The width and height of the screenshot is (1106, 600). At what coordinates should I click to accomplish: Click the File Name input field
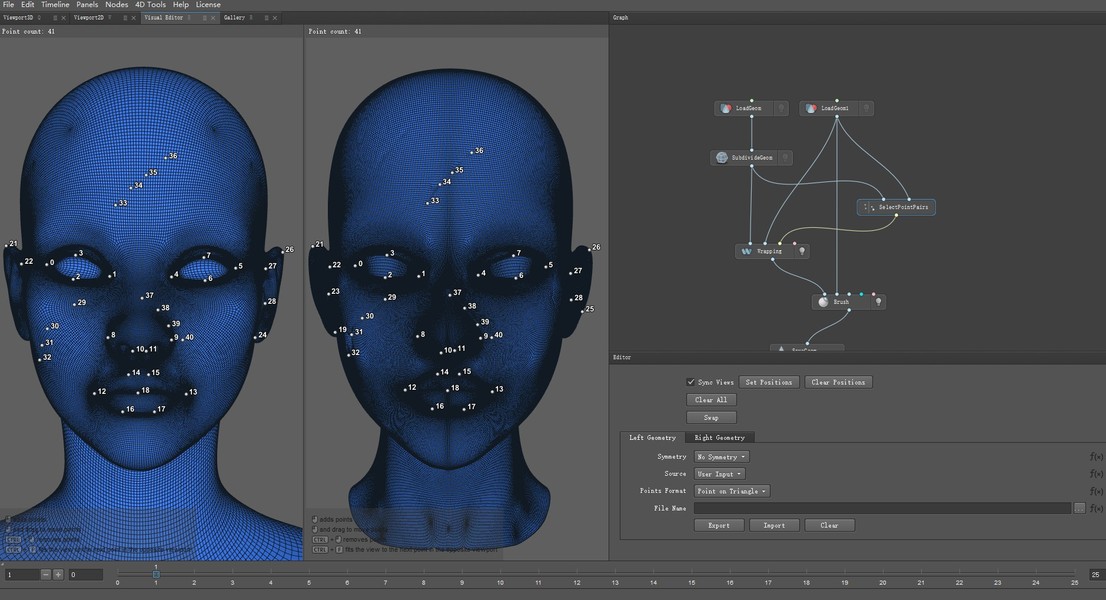(882, 508)
